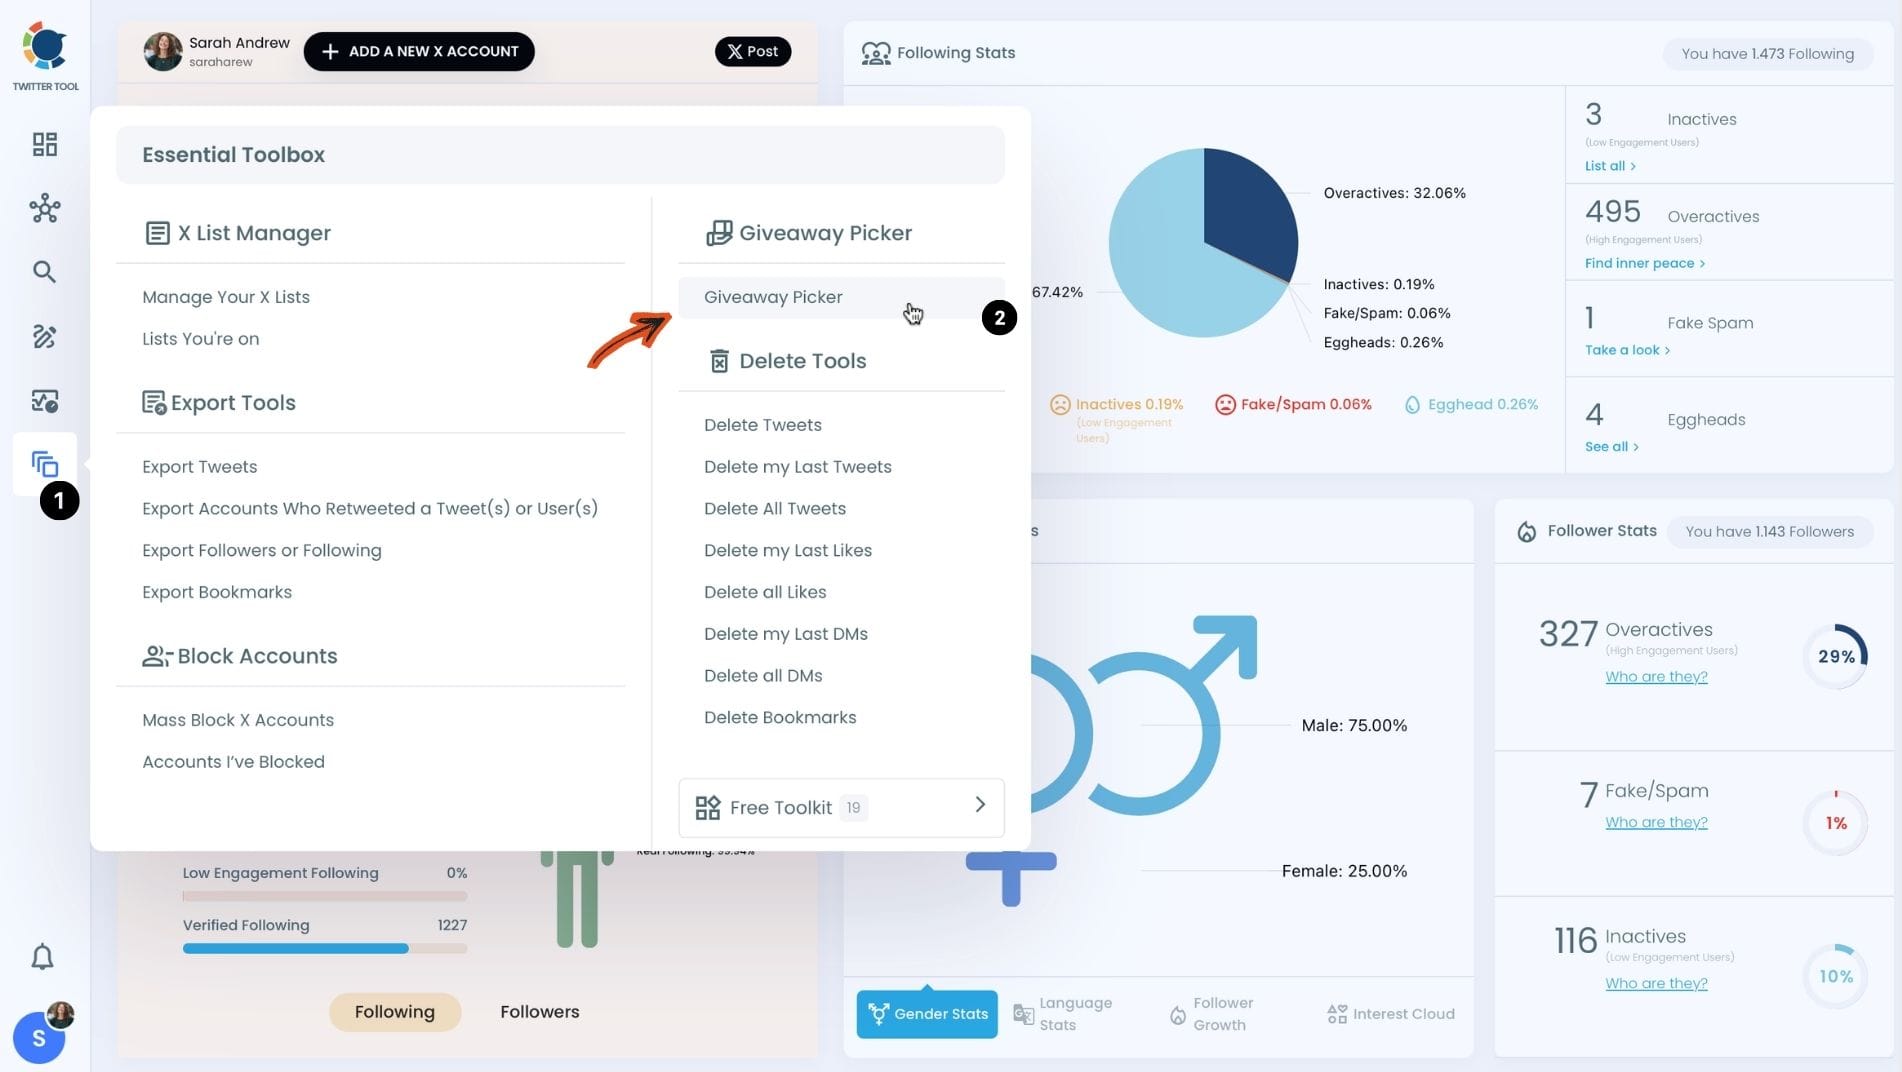Click the X Post button
Viewport: 1902px width, 1072px height.
(753, 51)
